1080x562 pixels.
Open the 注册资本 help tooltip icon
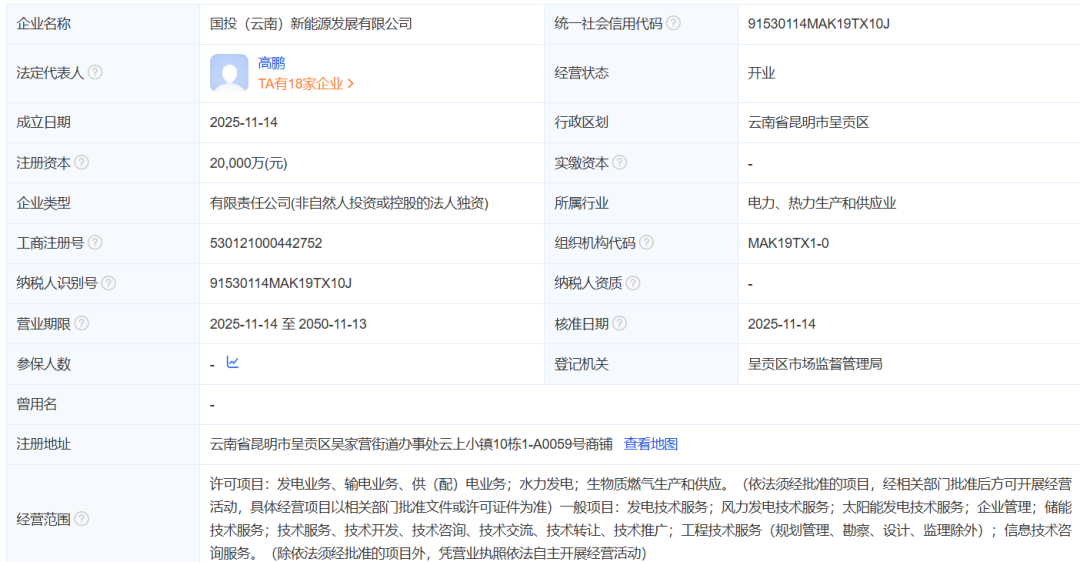(x=82, y=163)
